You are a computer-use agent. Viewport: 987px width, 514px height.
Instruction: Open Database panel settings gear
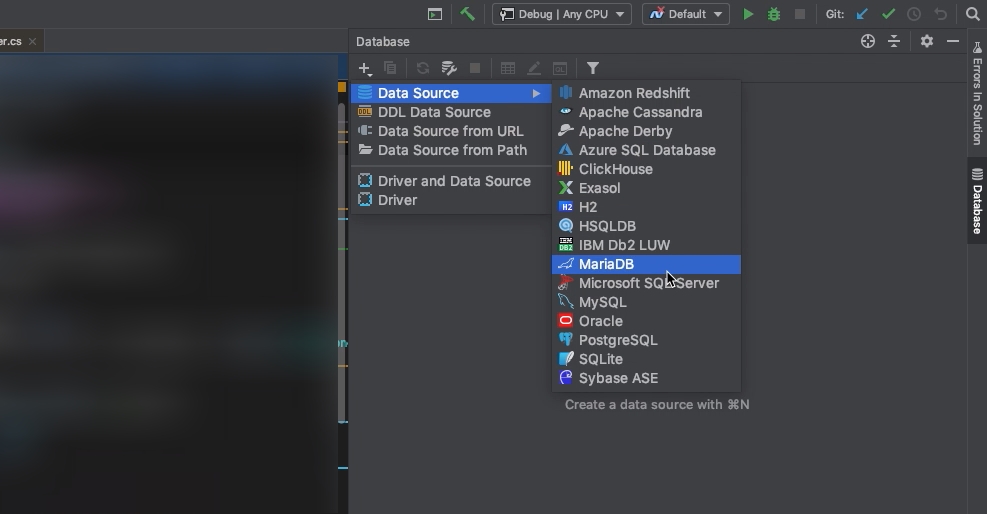coord(927,42)
